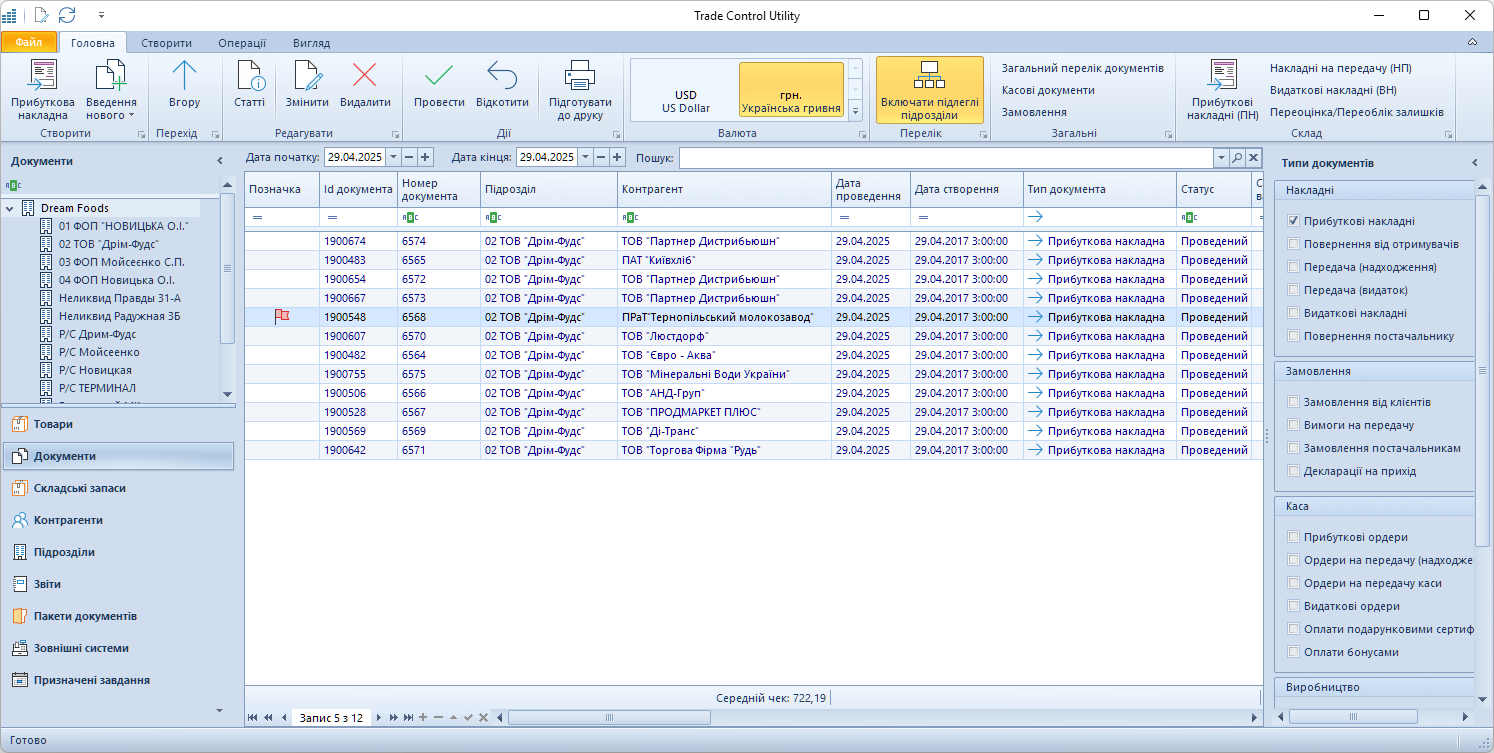
Task: Collapse the Типи документів right panel
Action: coord(1474,163)
